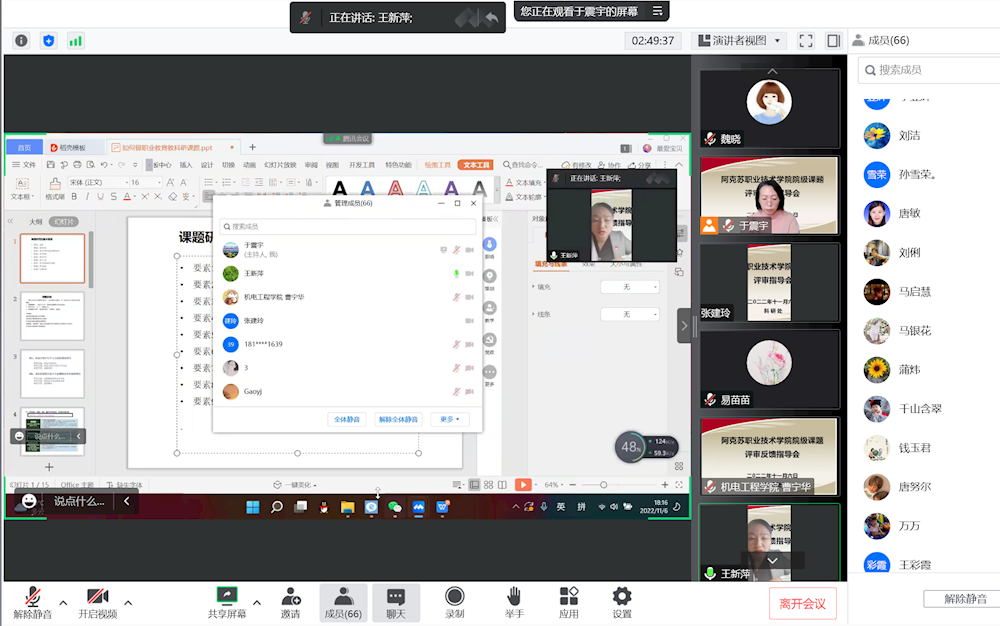Click the meeting info icon
Image resolution: width=1000 pixels, height=626 pixels.
point(21,41)
